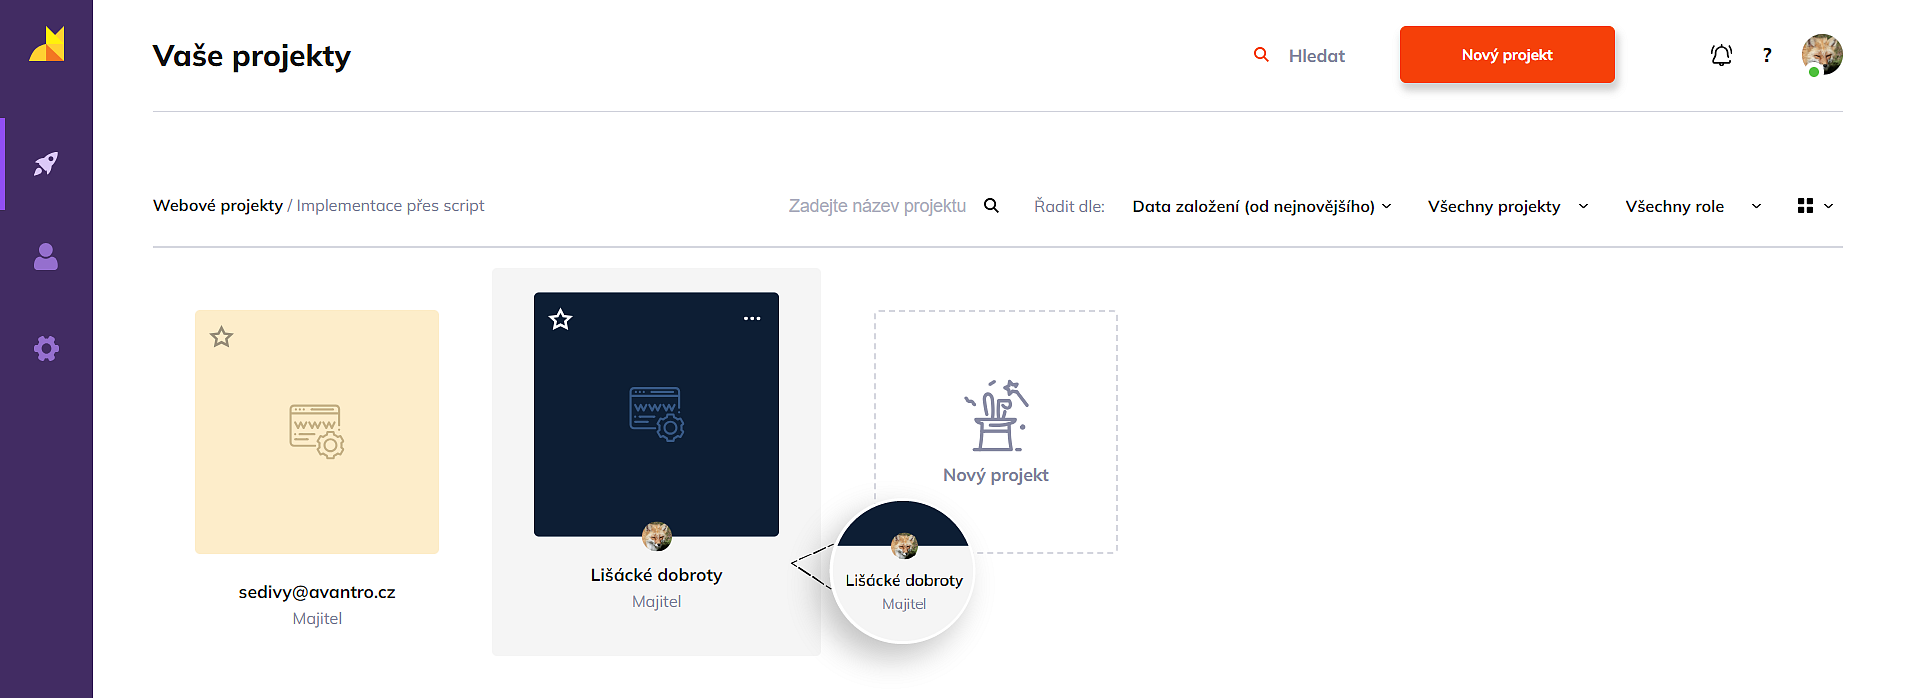Select the Webové projekty tab
The image size is (1920, 698).
(x=218, y=206)
